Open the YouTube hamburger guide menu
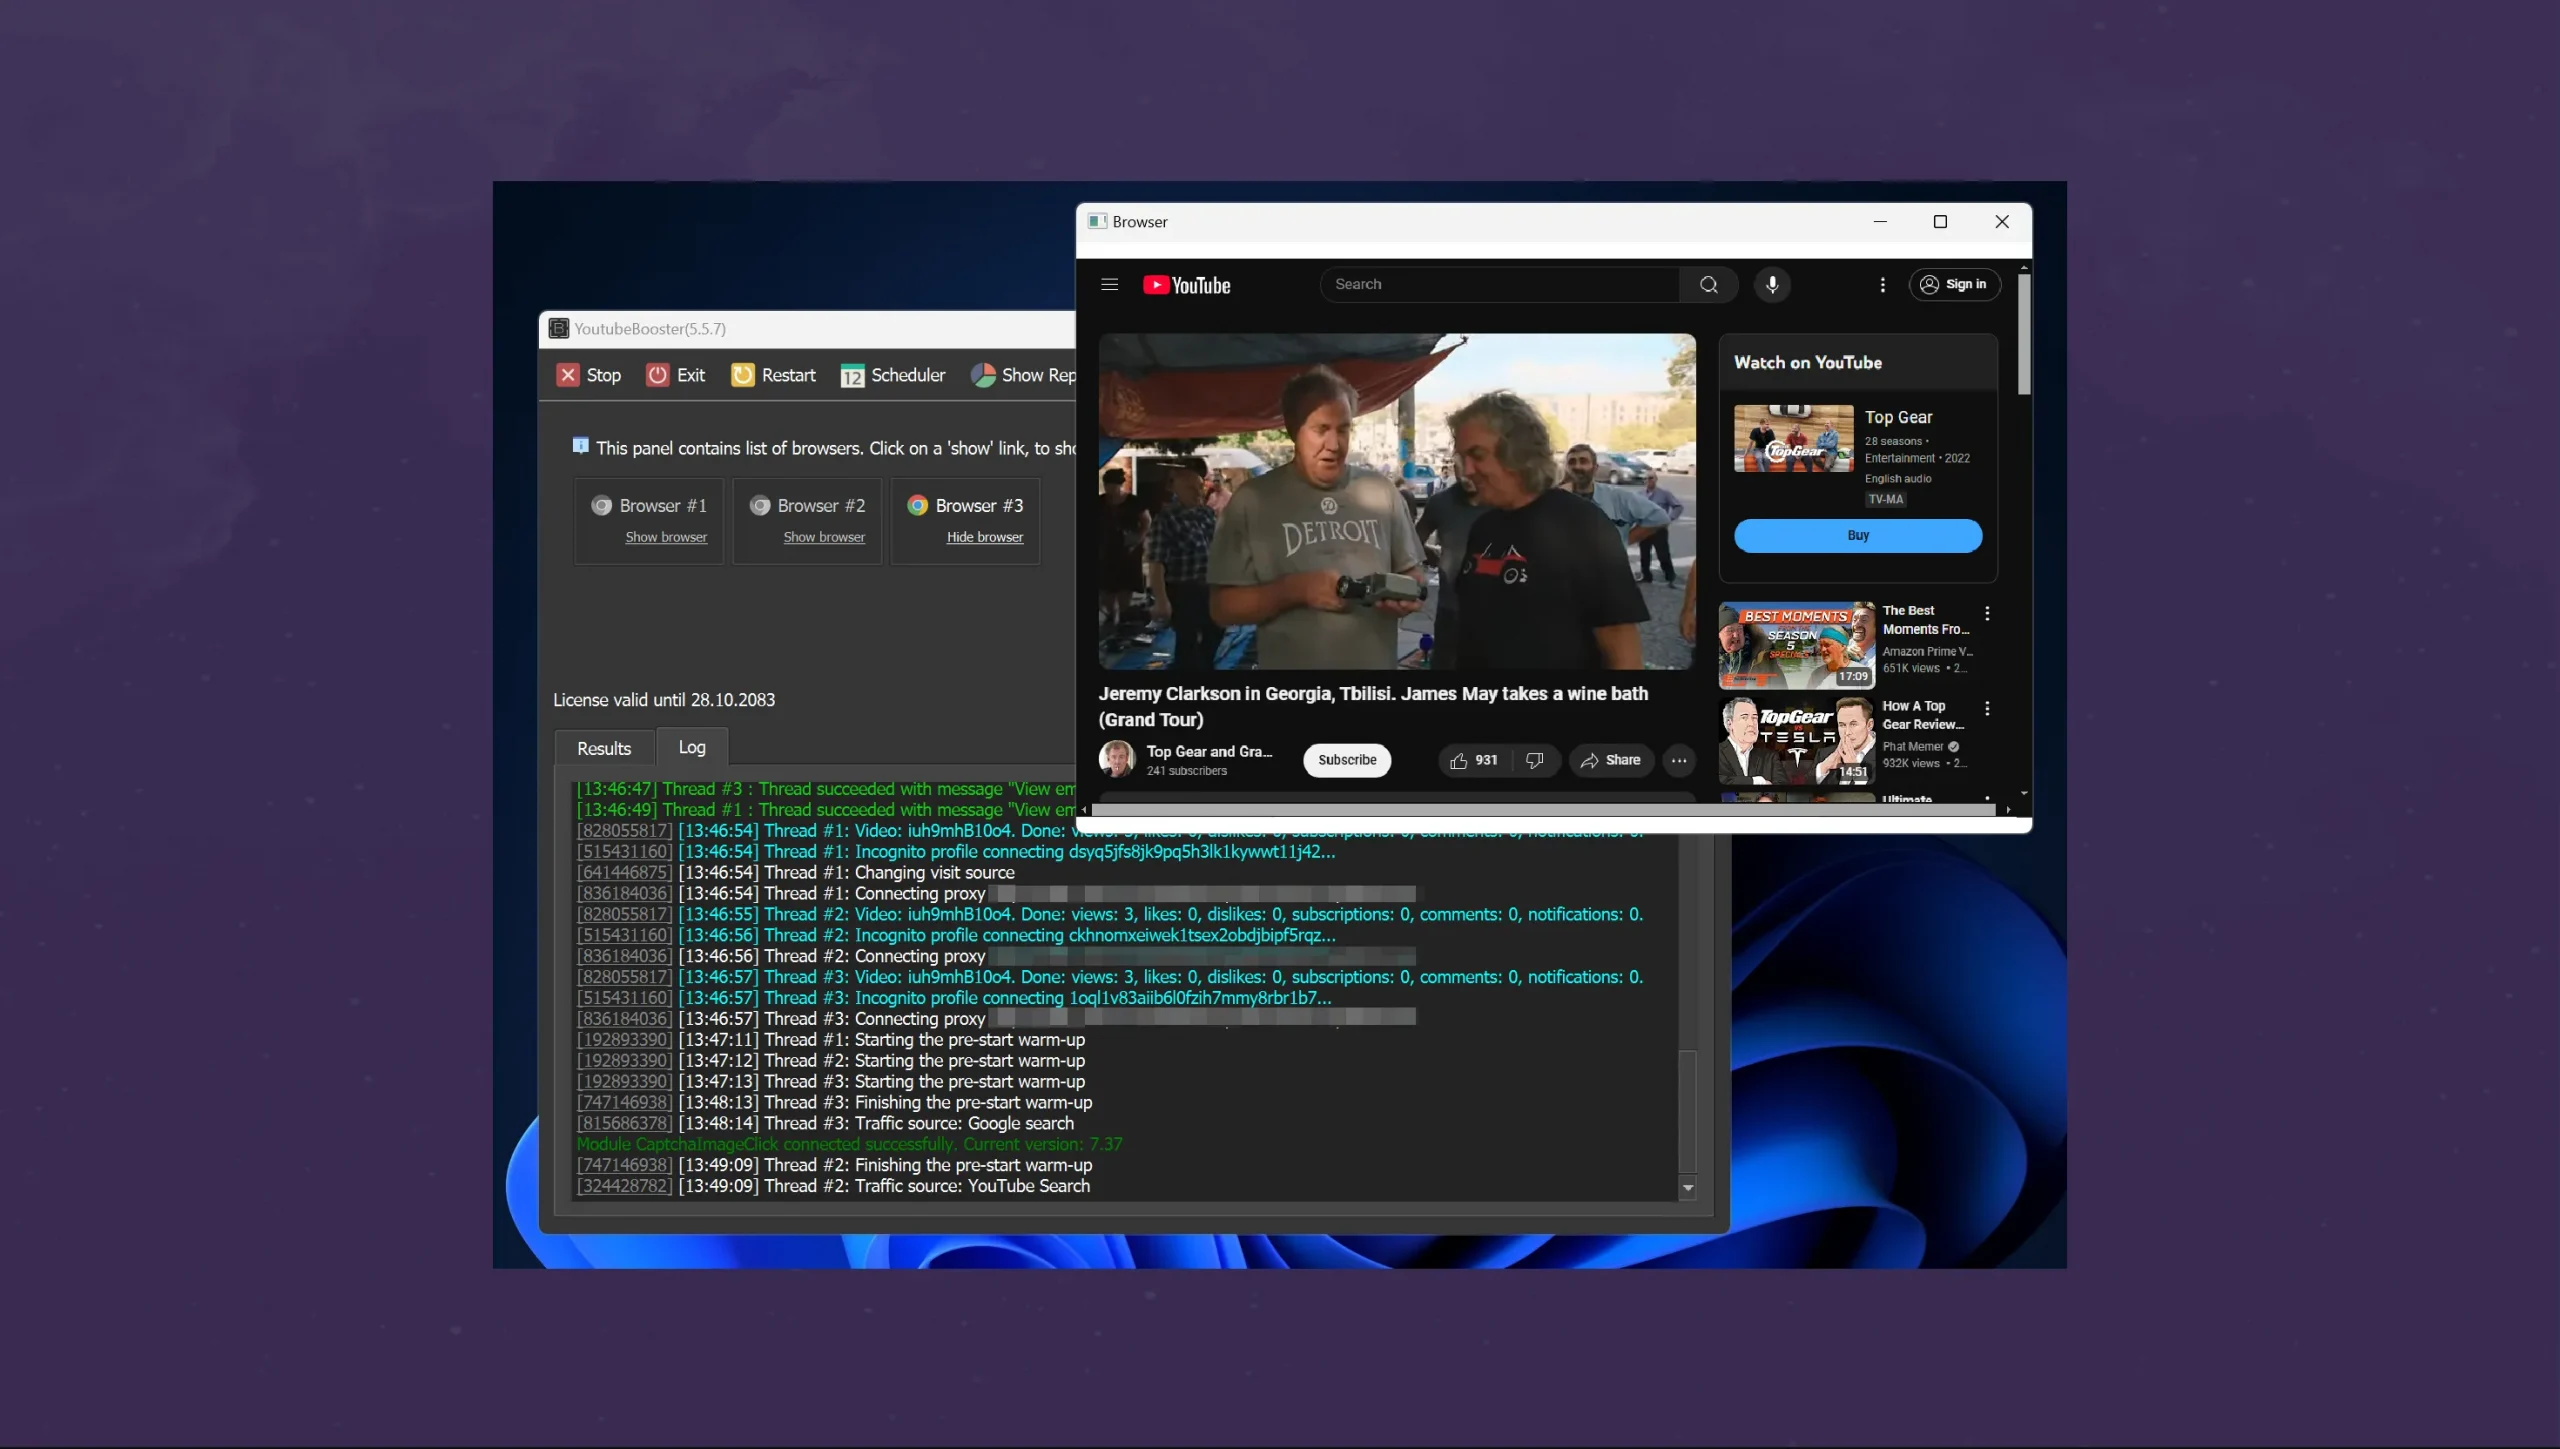 1109,285
